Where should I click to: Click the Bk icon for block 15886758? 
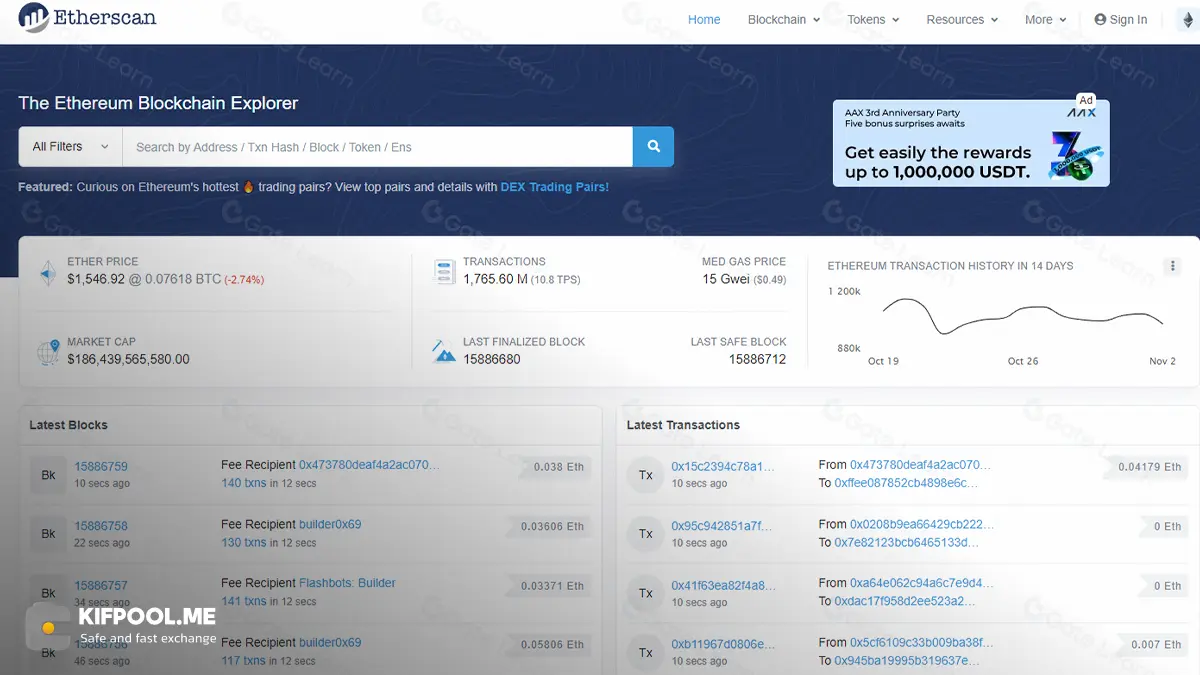point(48,534)
